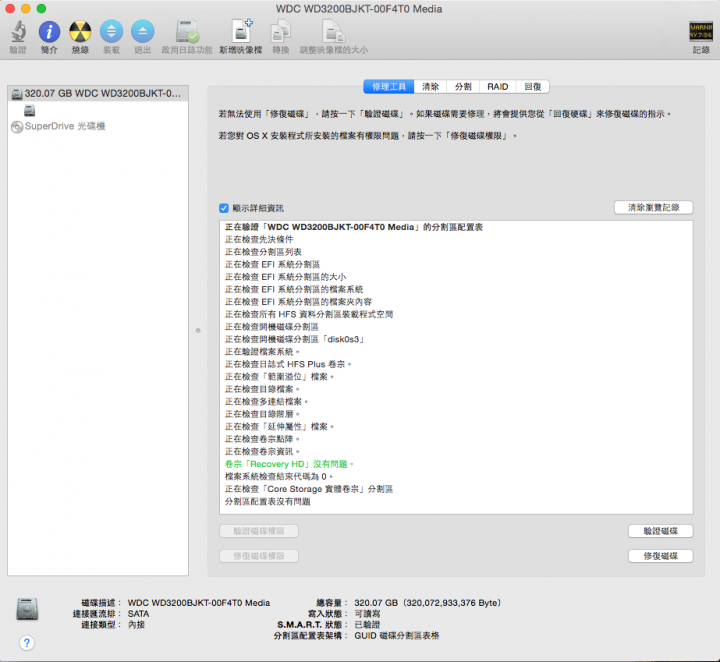This screenshot has height=662, width=720.
Task: Click the help question mark button
Action: (x=27, y=643)
